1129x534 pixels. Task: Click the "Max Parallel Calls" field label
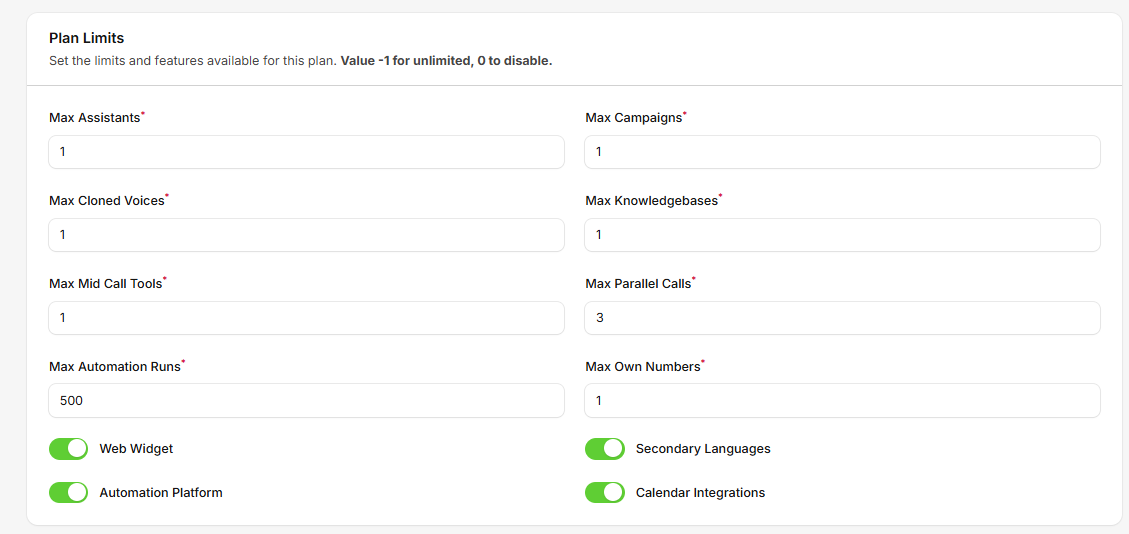coord(637,284)
